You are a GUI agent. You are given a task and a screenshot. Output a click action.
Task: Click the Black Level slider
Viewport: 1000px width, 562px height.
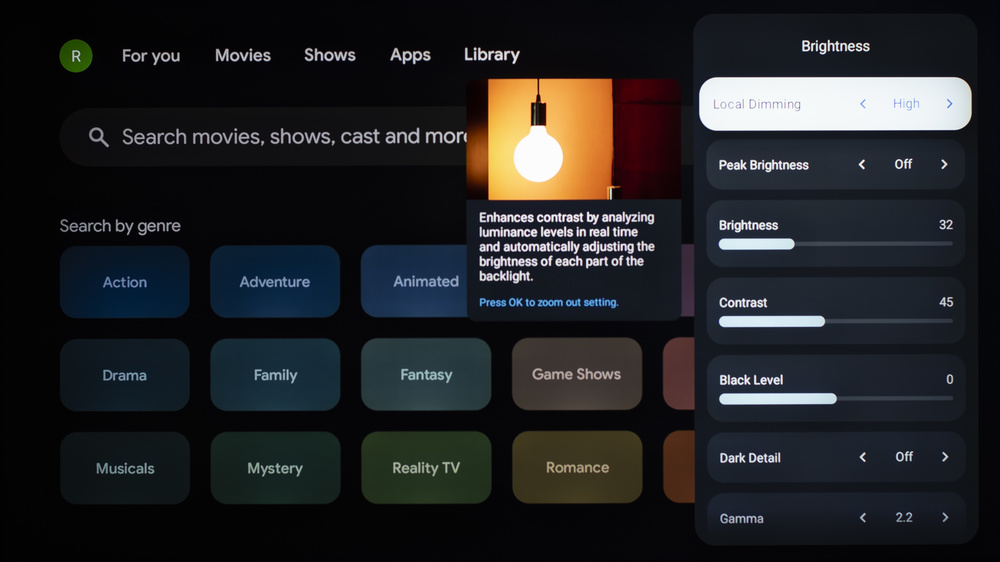tap(835, 399)
